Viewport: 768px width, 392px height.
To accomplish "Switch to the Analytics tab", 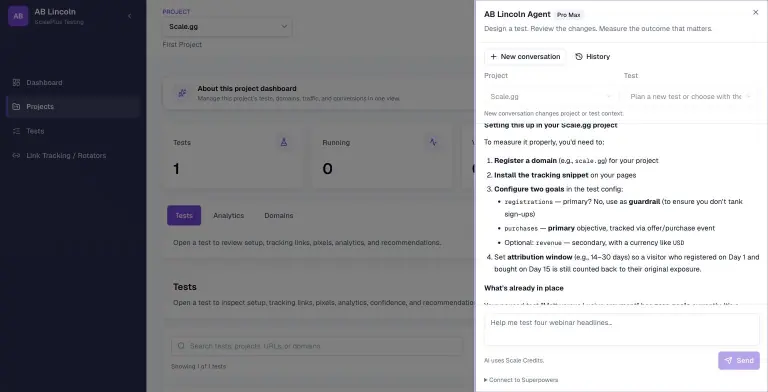I will (x=228, y=215).
